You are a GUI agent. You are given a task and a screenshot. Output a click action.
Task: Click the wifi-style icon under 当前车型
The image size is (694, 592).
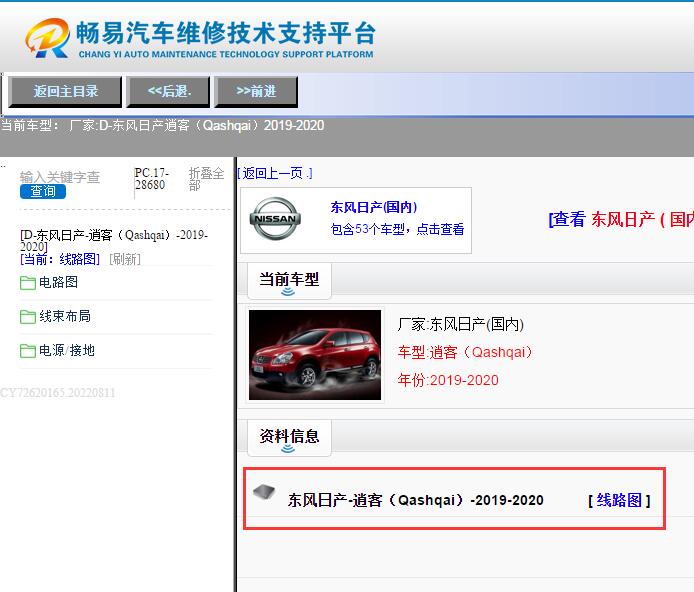288,293
